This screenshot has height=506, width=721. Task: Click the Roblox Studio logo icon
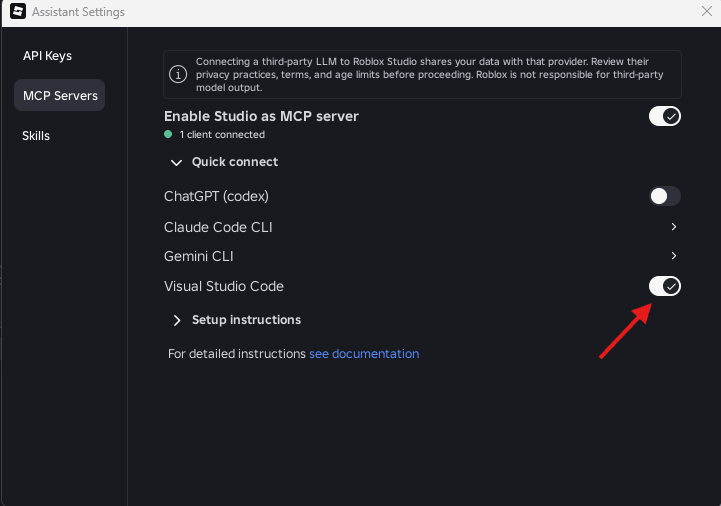click(x=18, y=11)
